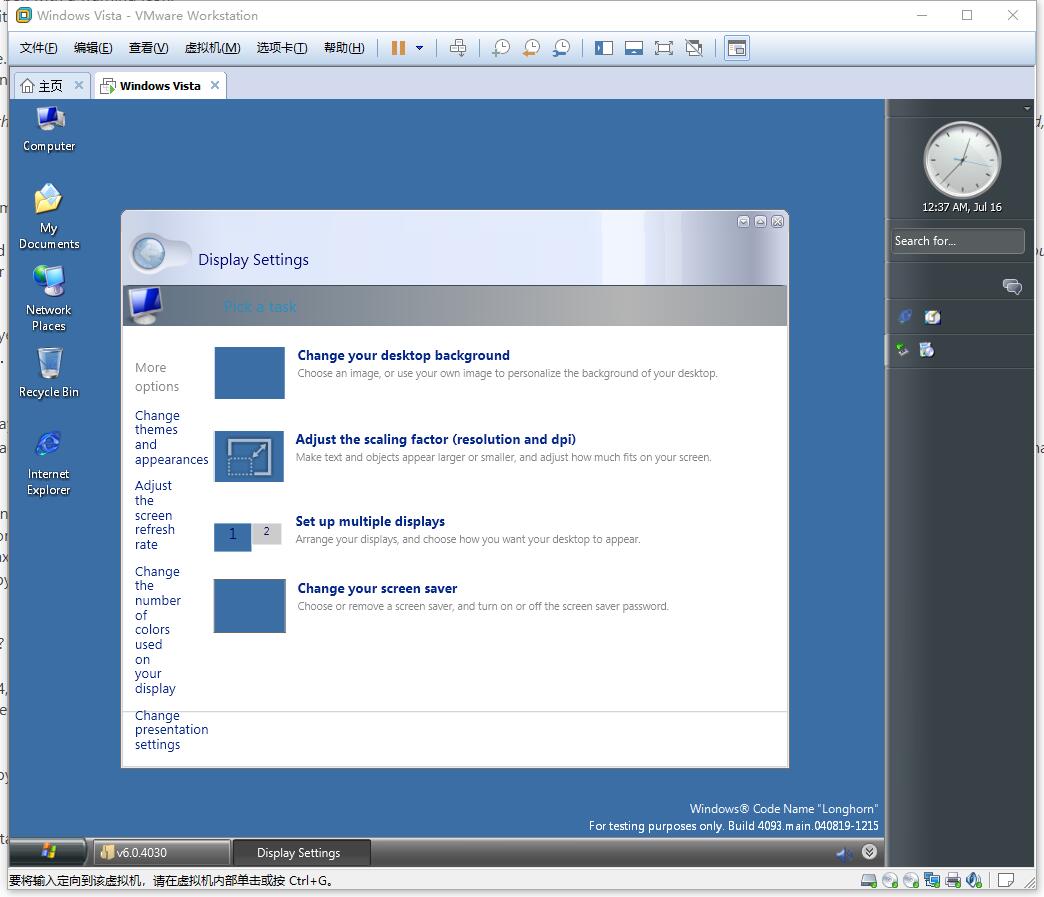Open the 编辑(E) menu
This screenshot has width=1044, height=897.
click(93, 48)
